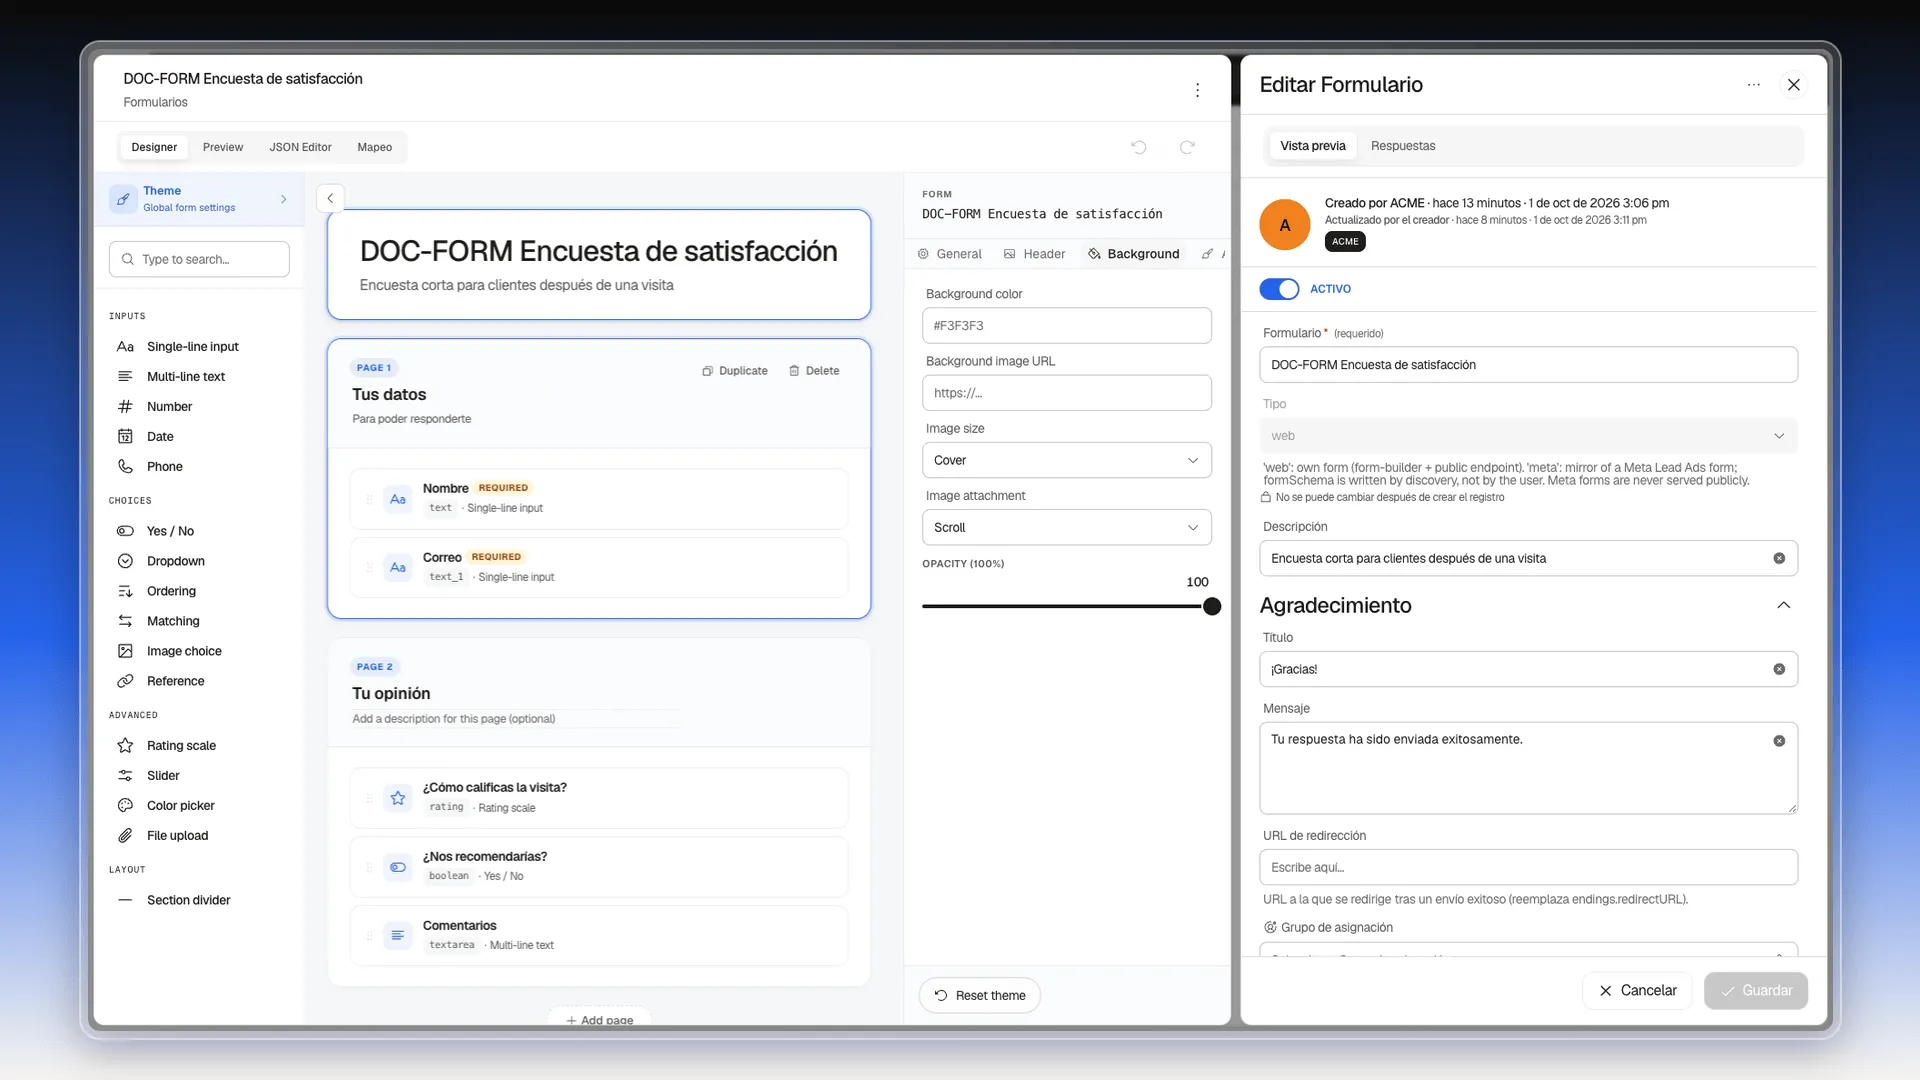Switch to the JSON Editor tab
The image size is (1920, 1080).
[300, 147]
